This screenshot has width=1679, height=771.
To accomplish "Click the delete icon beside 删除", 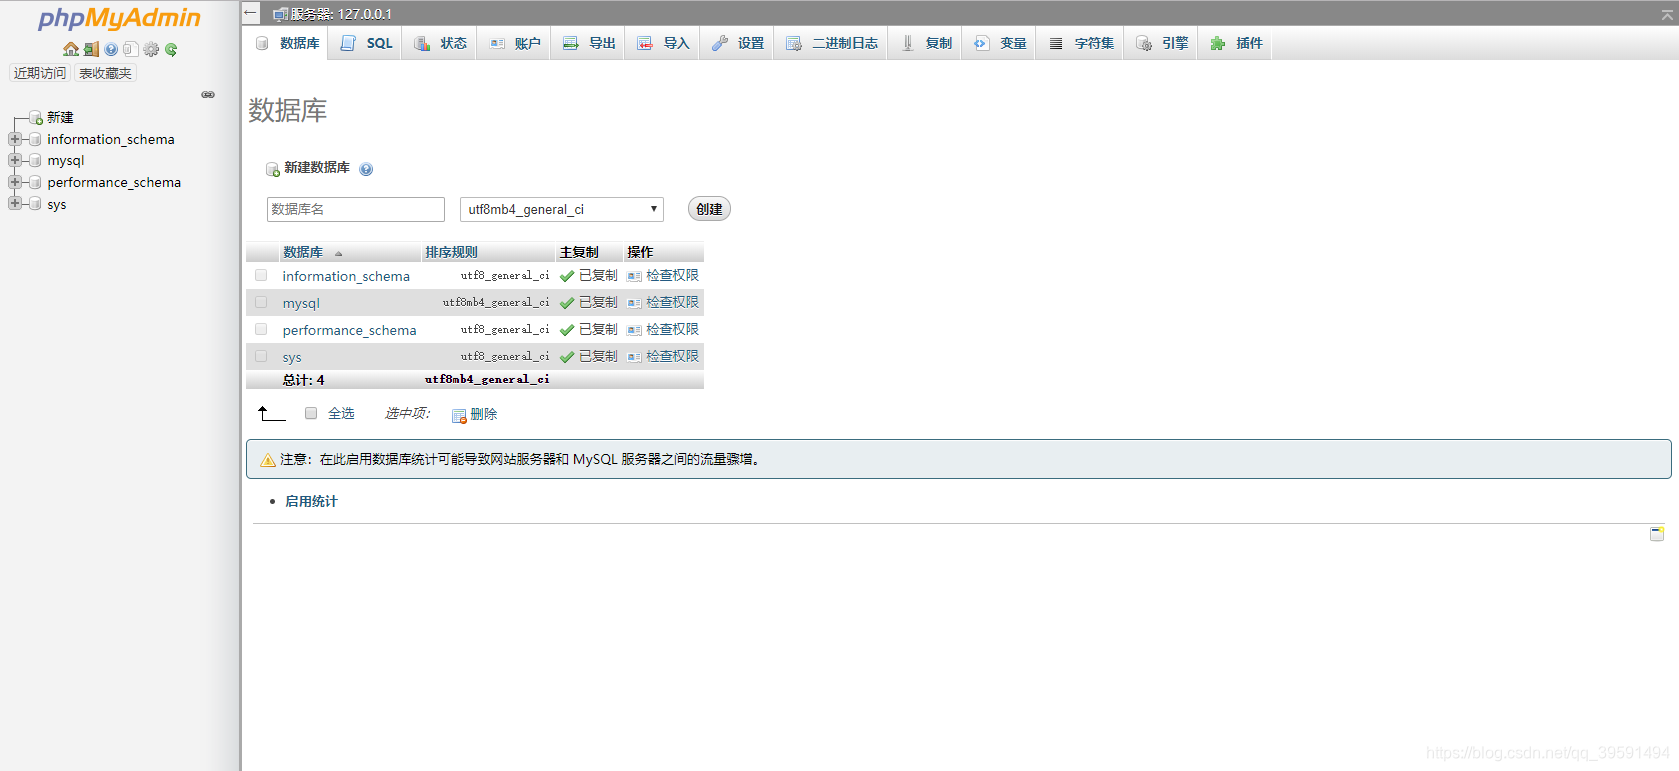I will (x=459, y=415).
